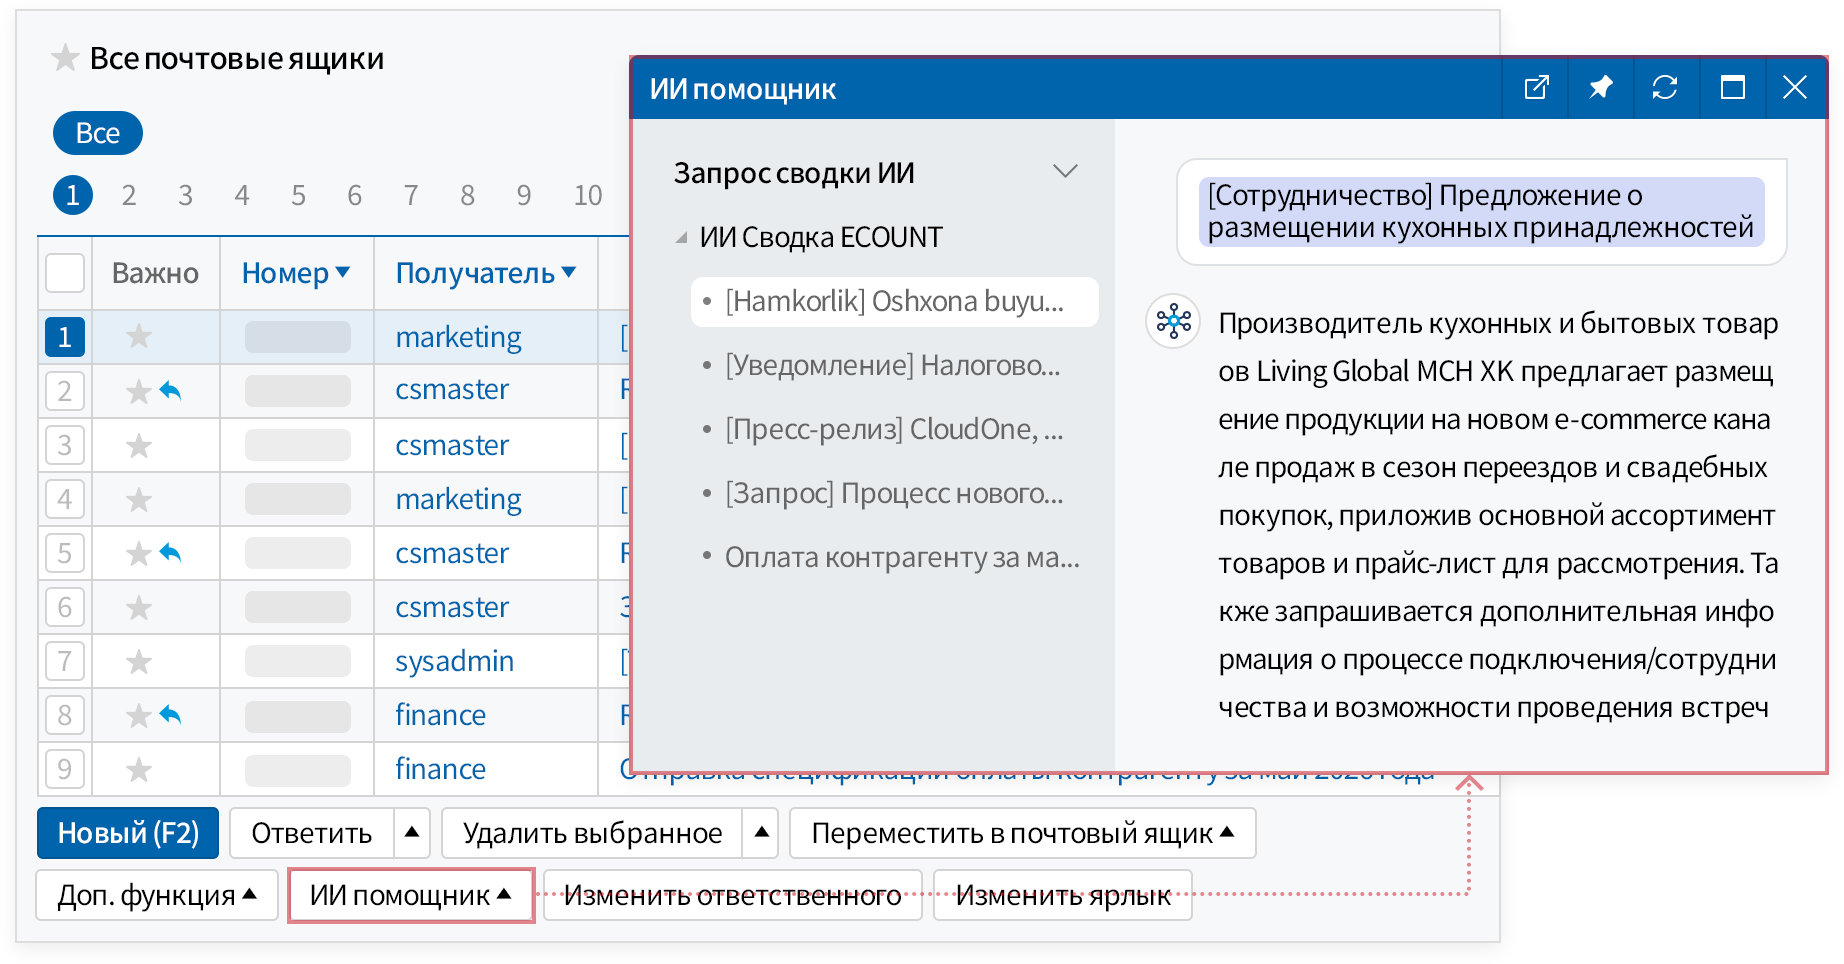1844x964 pixels.
Task: Go to page 7
Action: pos(411,195)
